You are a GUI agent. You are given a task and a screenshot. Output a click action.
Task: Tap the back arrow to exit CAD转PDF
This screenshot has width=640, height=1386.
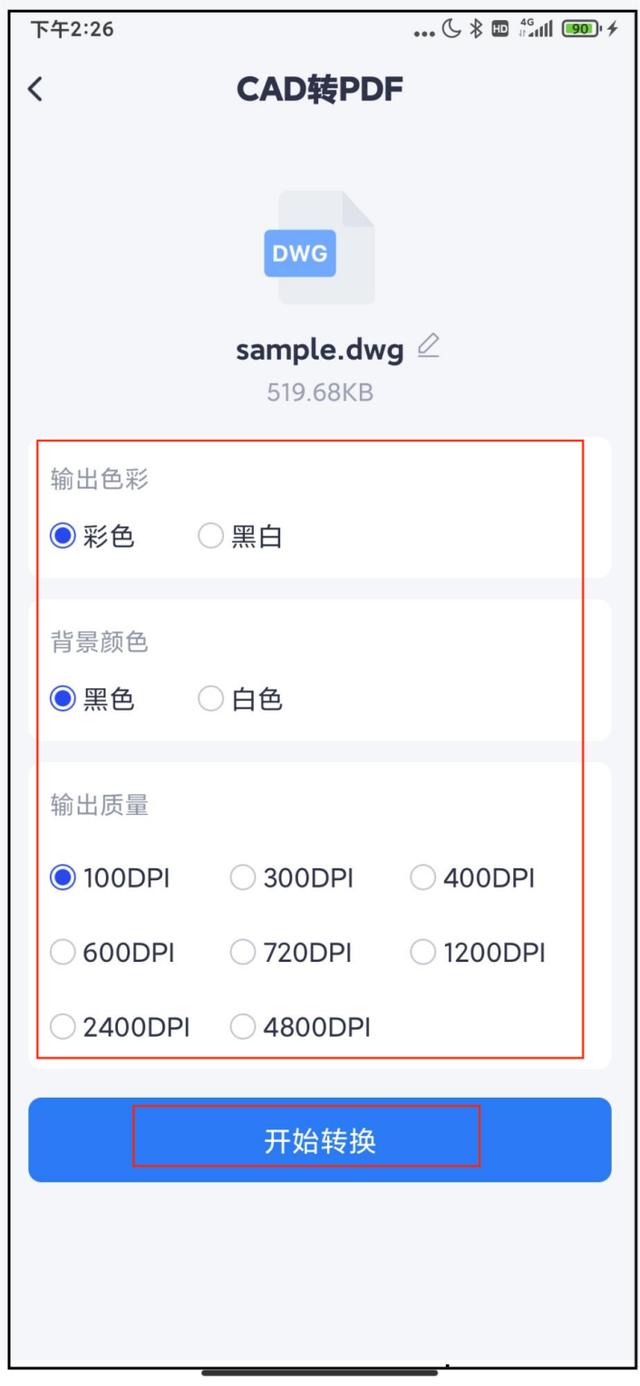[x=37, y=89]
